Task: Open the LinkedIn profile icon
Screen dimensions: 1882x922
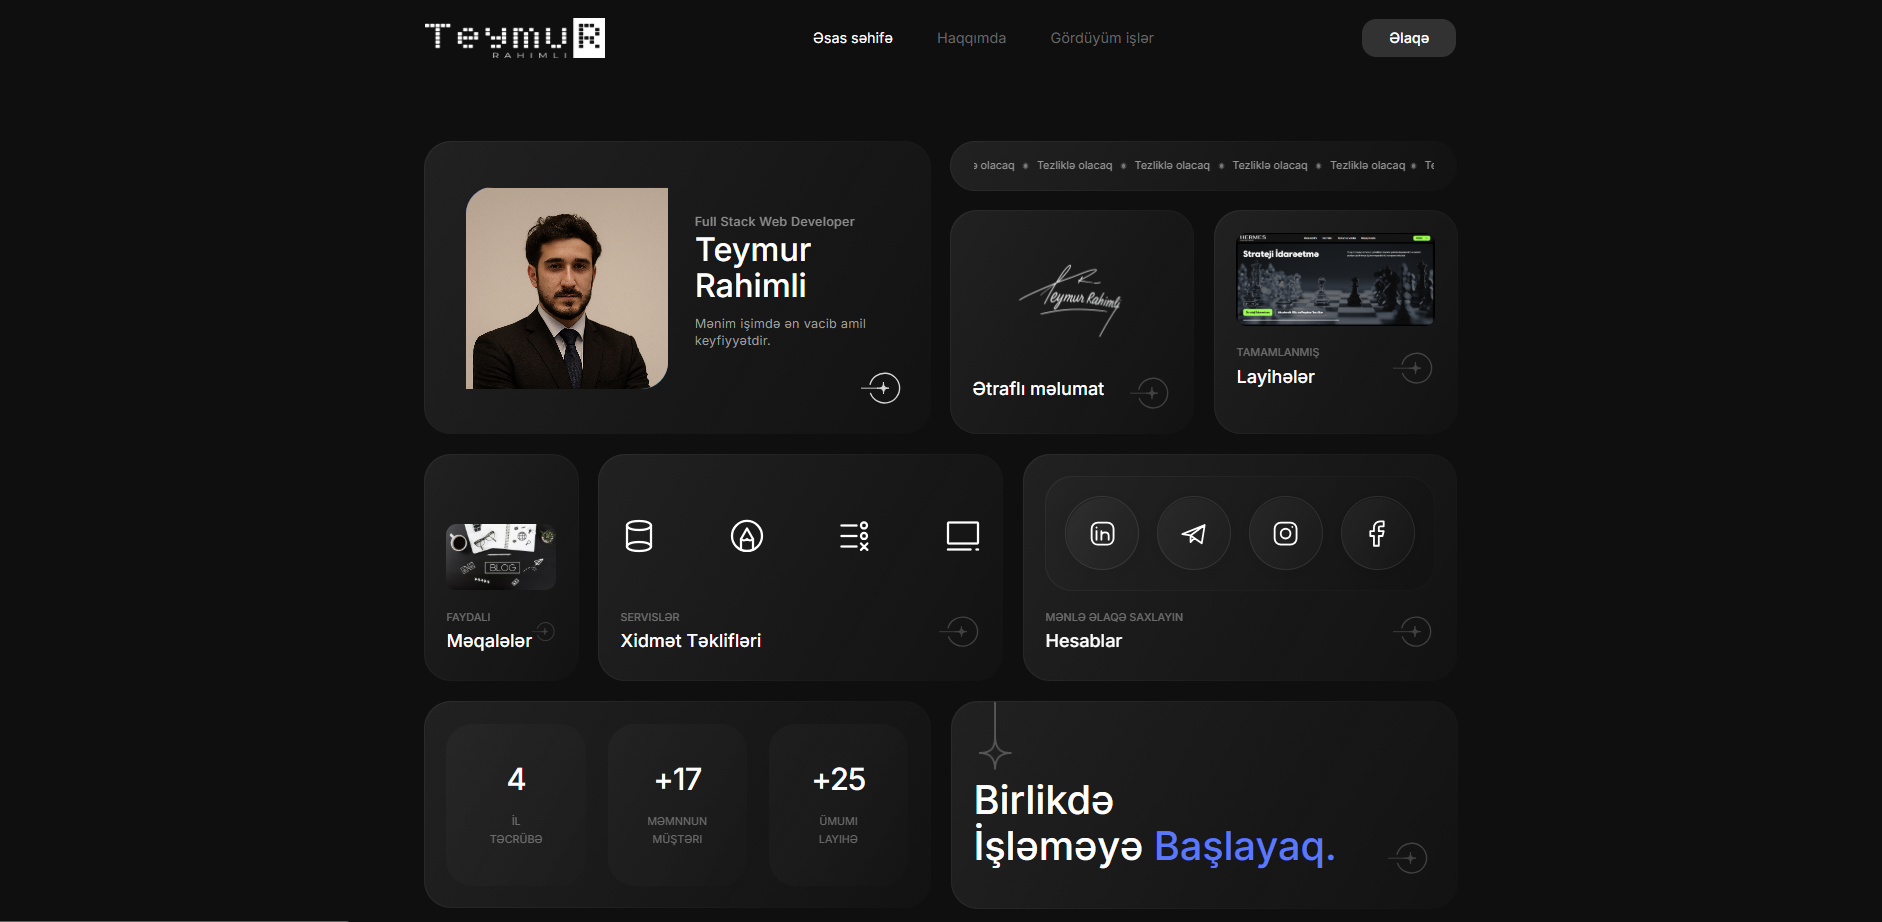Action: click(x=1101, y=533)
